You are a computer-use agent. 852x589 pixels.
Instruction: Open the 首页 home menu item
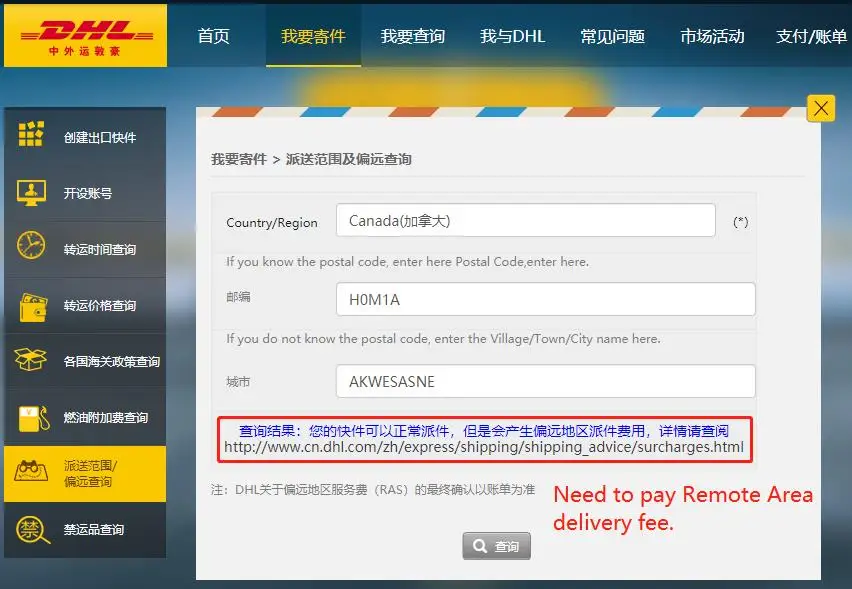pos(214,36)
